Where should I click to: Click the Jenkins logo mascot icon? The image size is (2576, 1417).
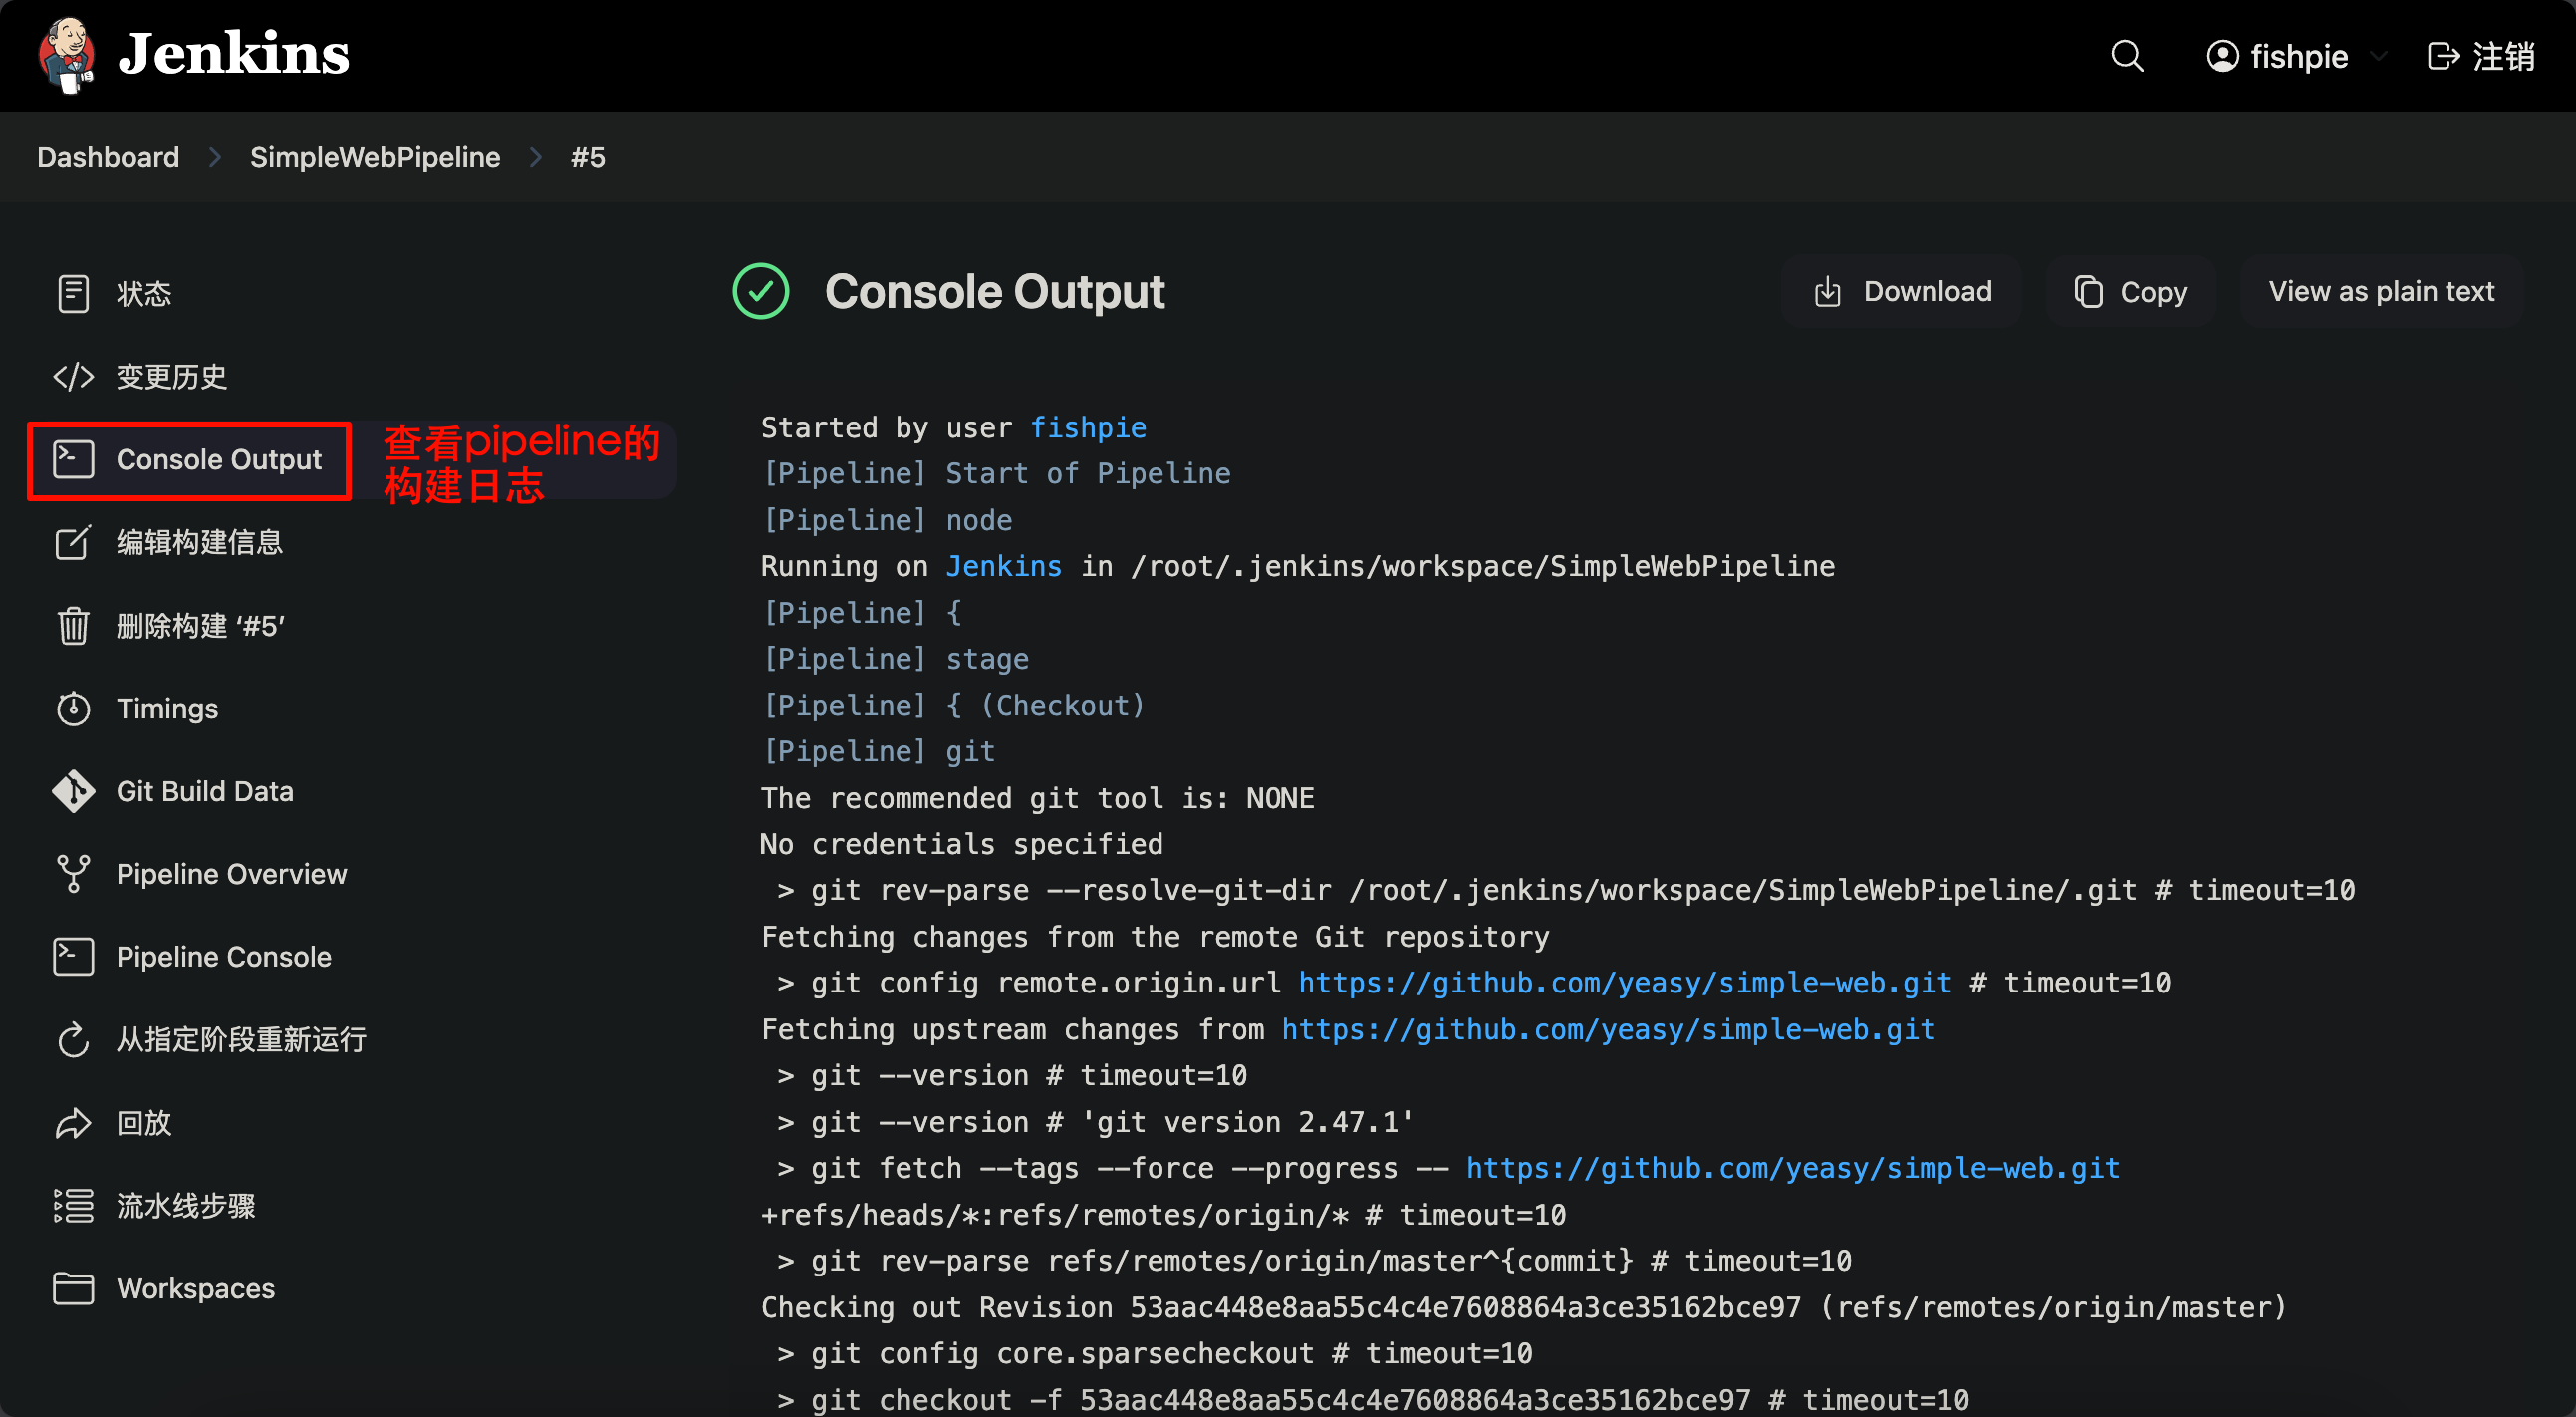coord(67,55)
